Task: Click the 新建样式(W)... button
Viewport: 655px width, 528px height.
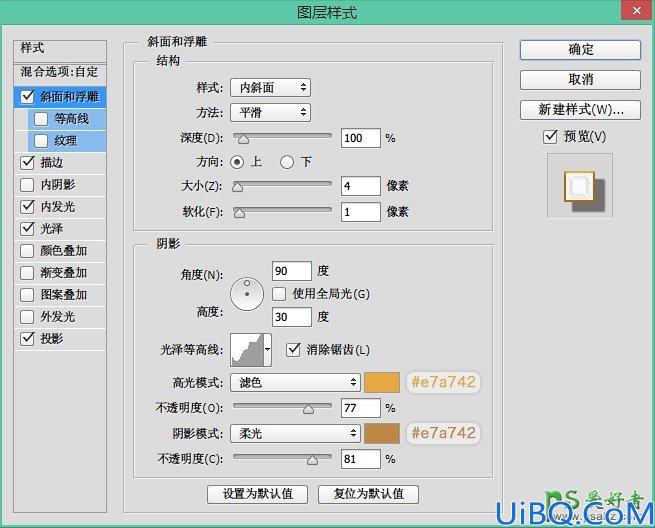Action: pyautogui.click(x=580, y=110)
